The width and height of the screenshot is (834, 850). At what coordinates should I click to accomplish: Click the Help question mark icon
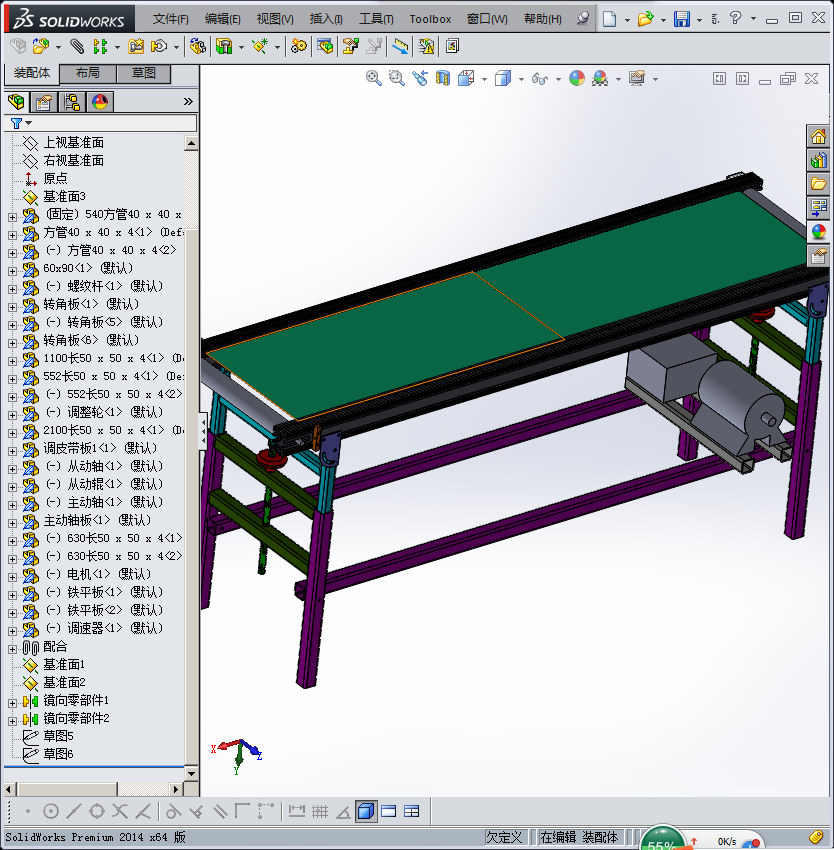tap(735, 18)
